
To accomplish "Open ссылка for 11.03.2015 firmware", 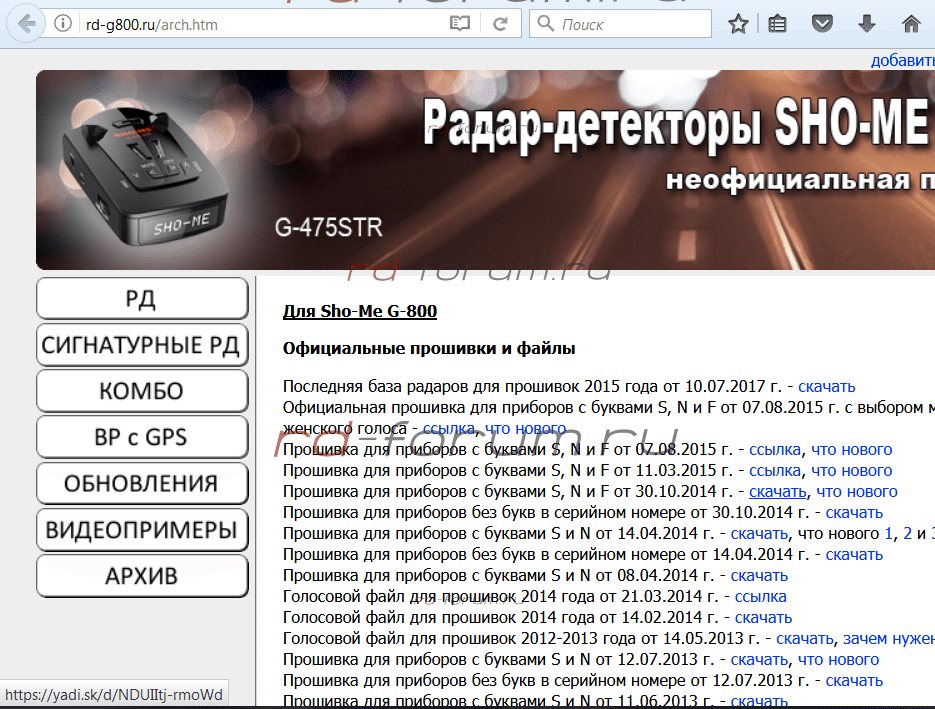I will (x=775, y=470).
